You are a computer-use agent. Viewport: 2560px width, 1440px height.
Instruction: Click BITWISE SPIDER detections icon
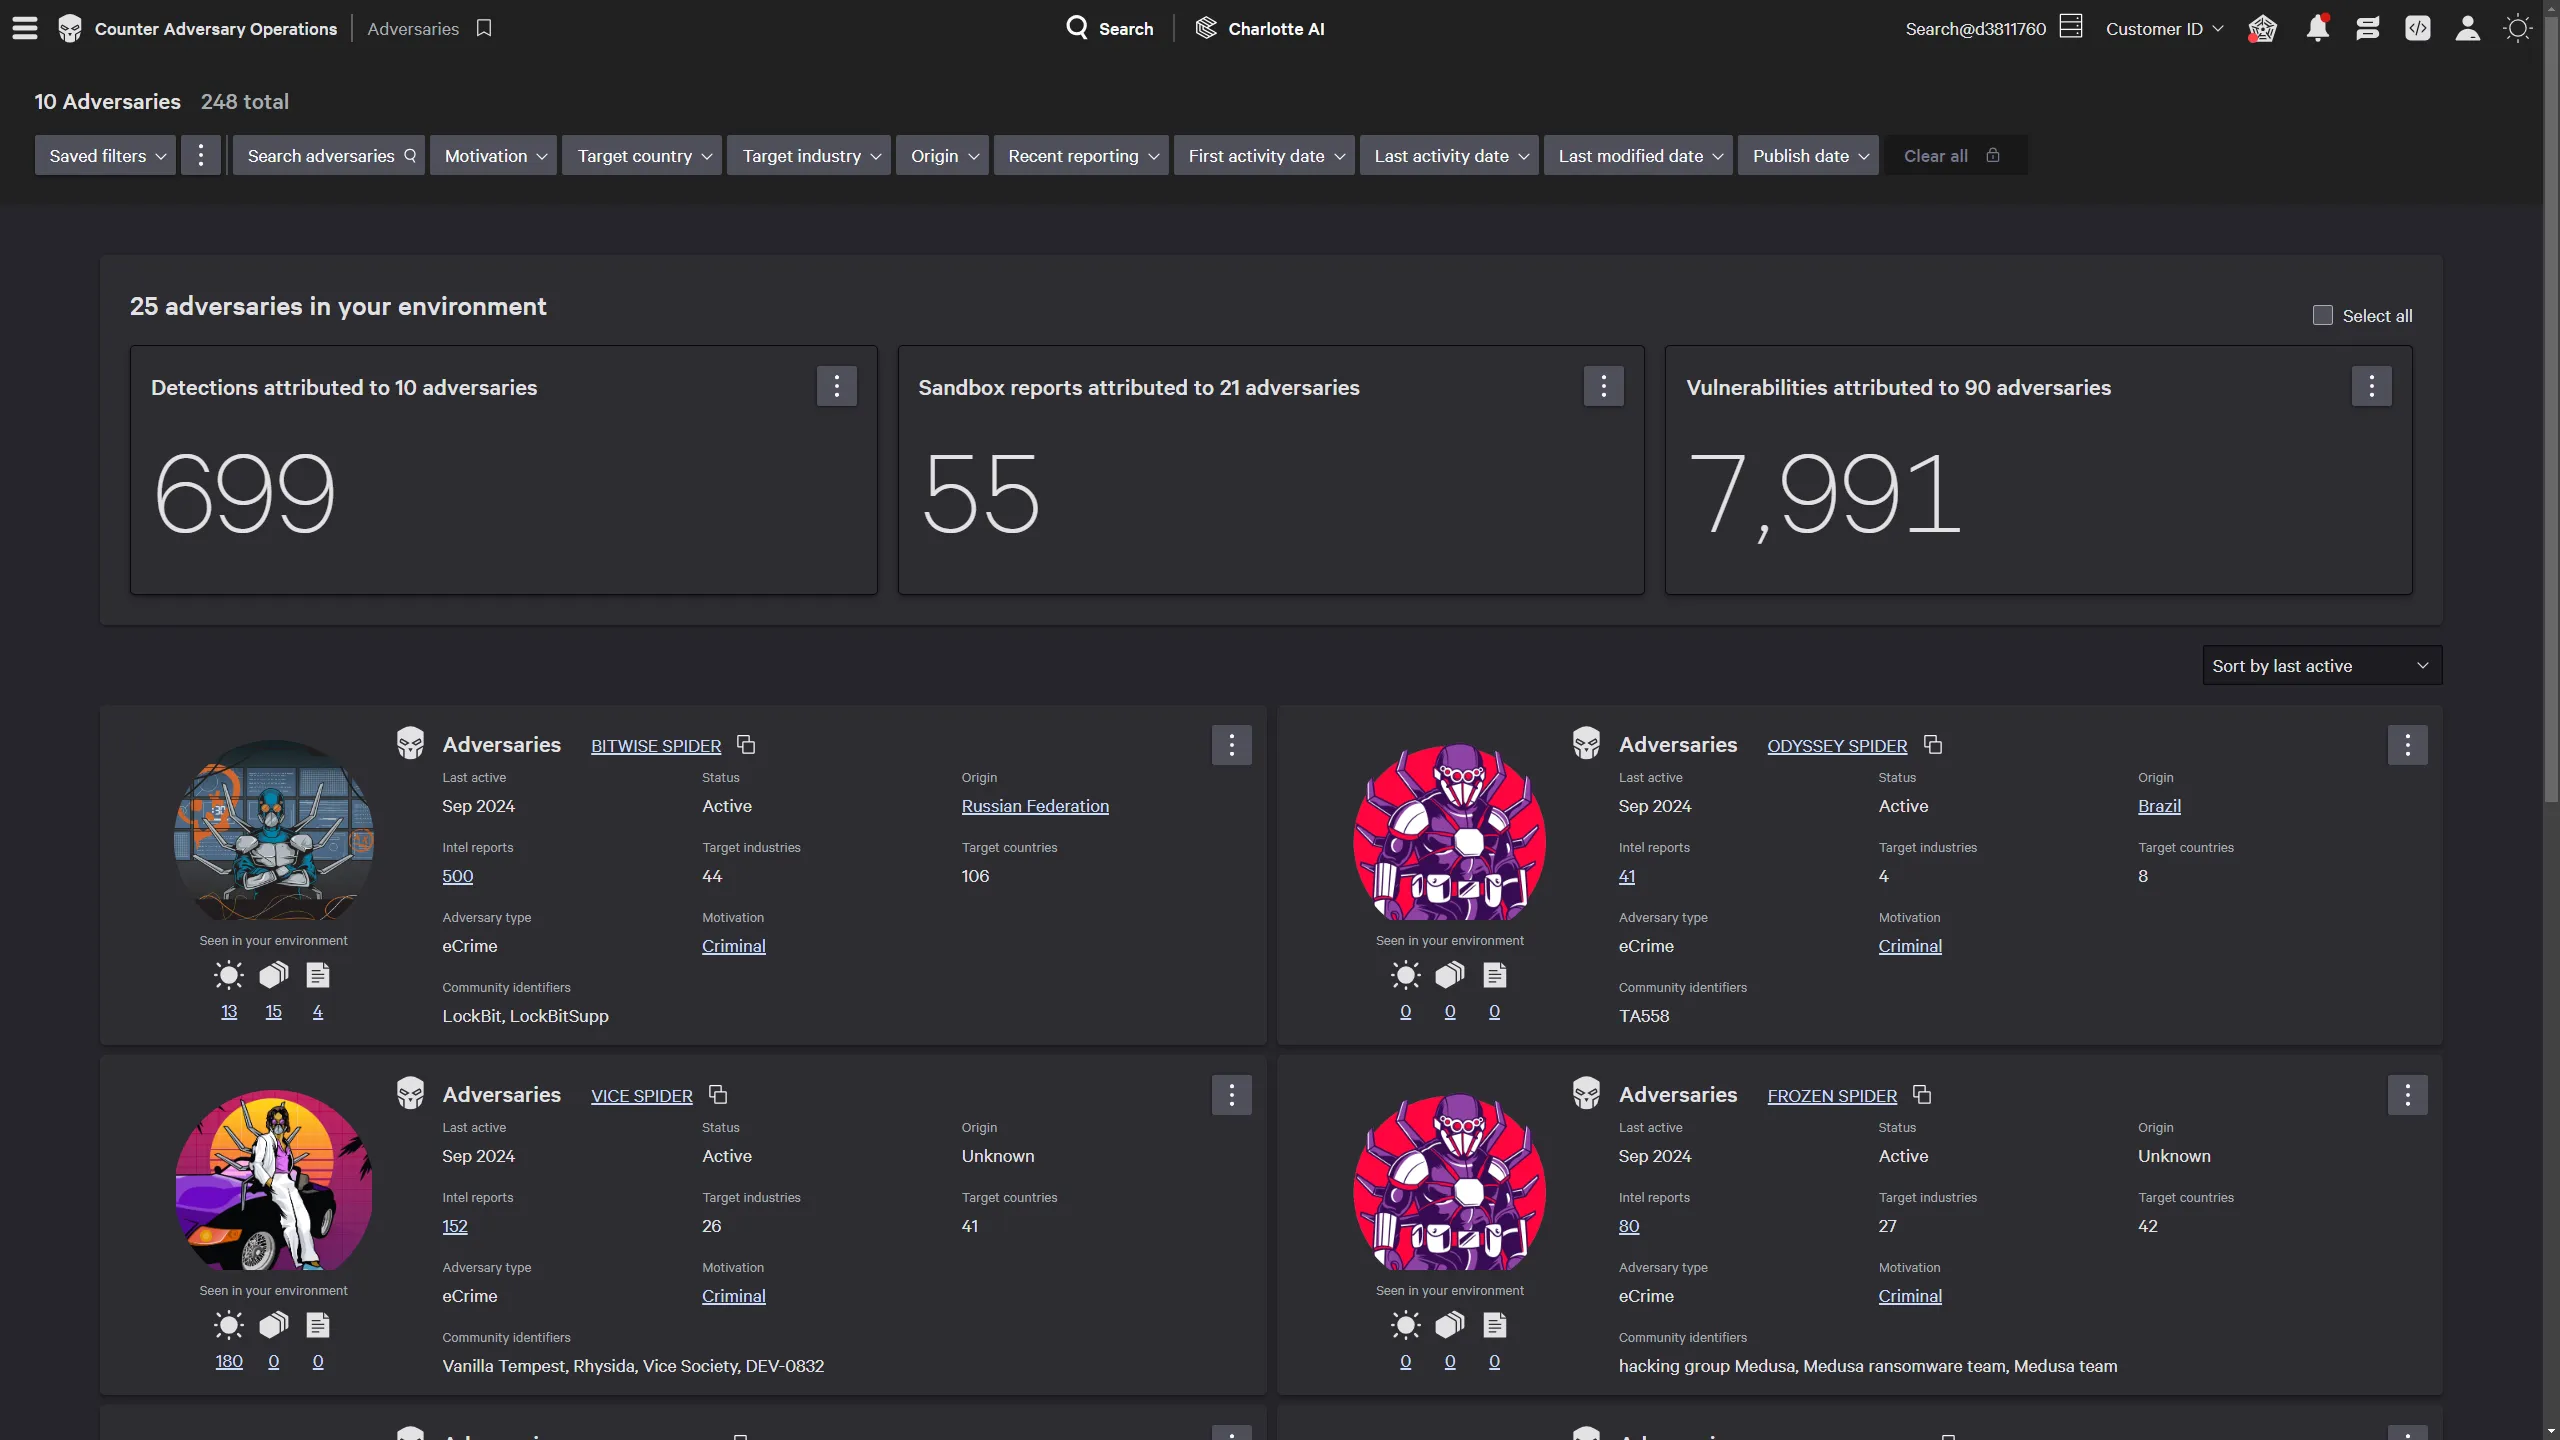(229, 975)
